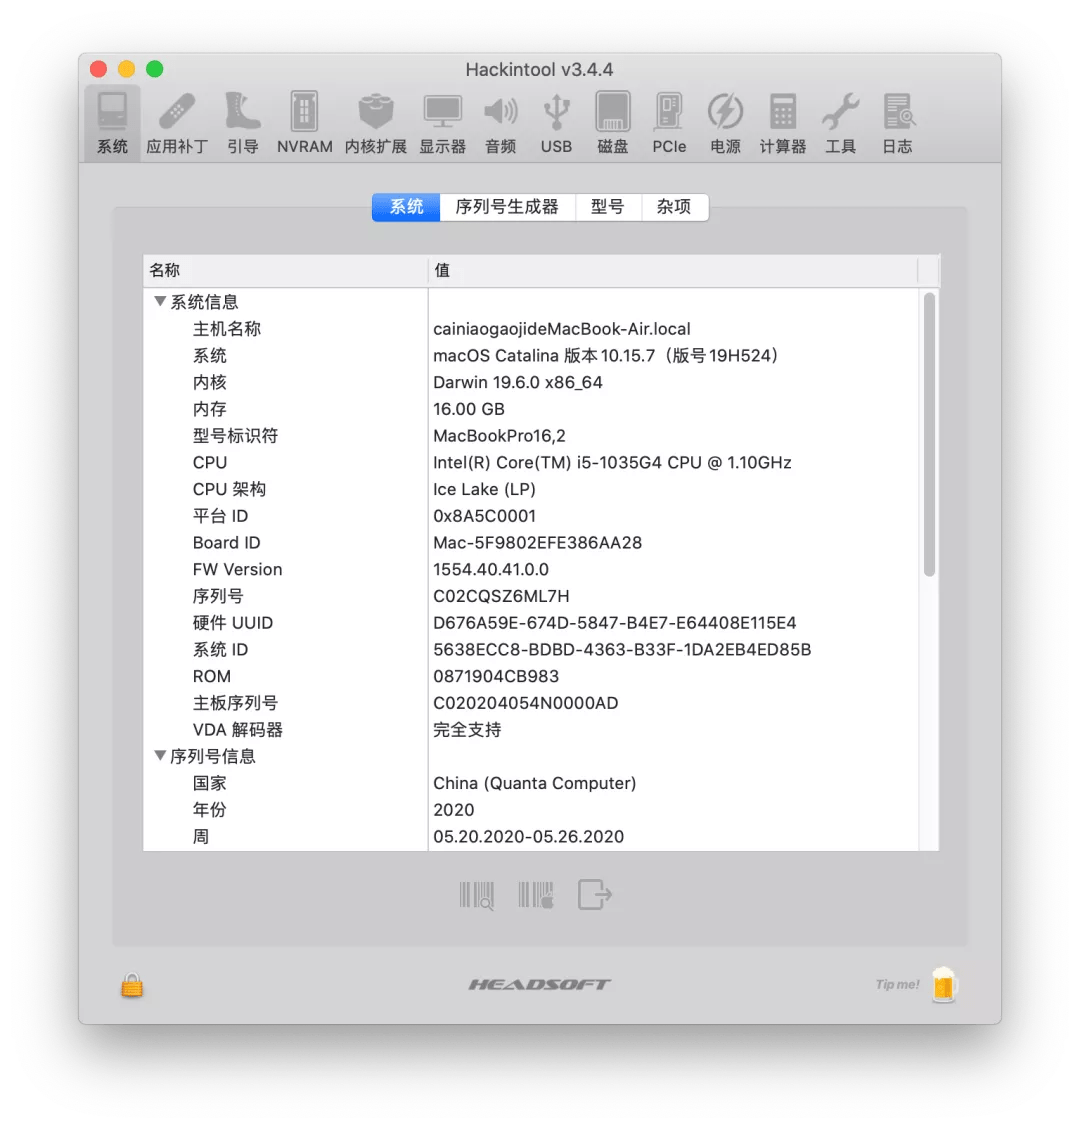Click the MacBookPro16,2 model value
Screen dimensions: 1080x1128
(499, 435)
